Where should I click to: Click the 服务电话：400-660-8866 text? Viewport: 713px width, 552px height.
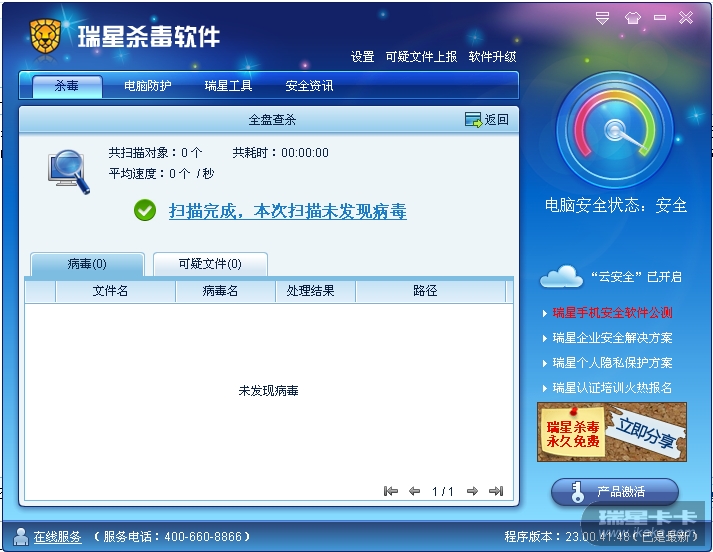pos(173,537)
